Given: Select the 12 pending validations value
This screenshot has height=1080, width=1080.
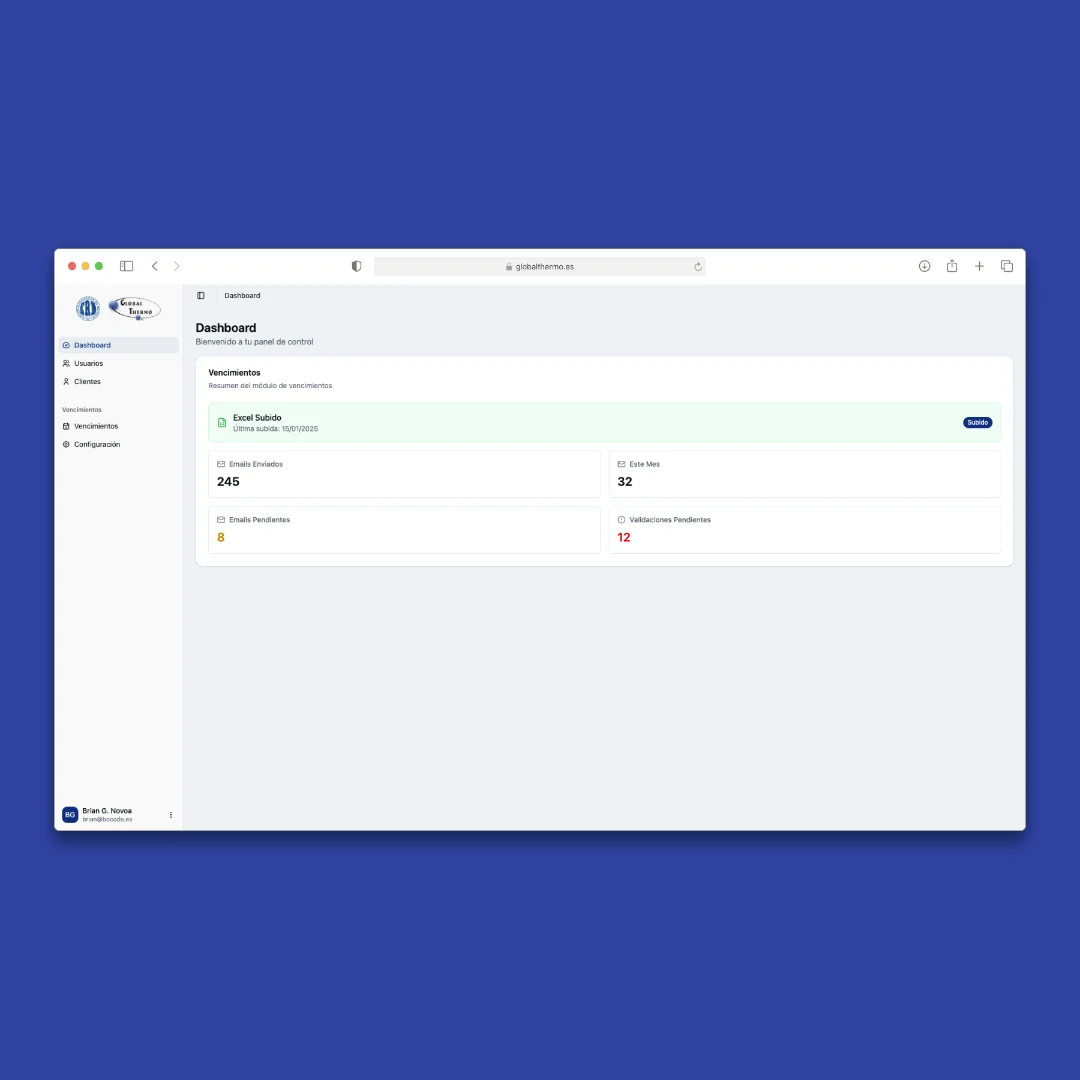Looking at the screenshot, I should coord(624,537).
